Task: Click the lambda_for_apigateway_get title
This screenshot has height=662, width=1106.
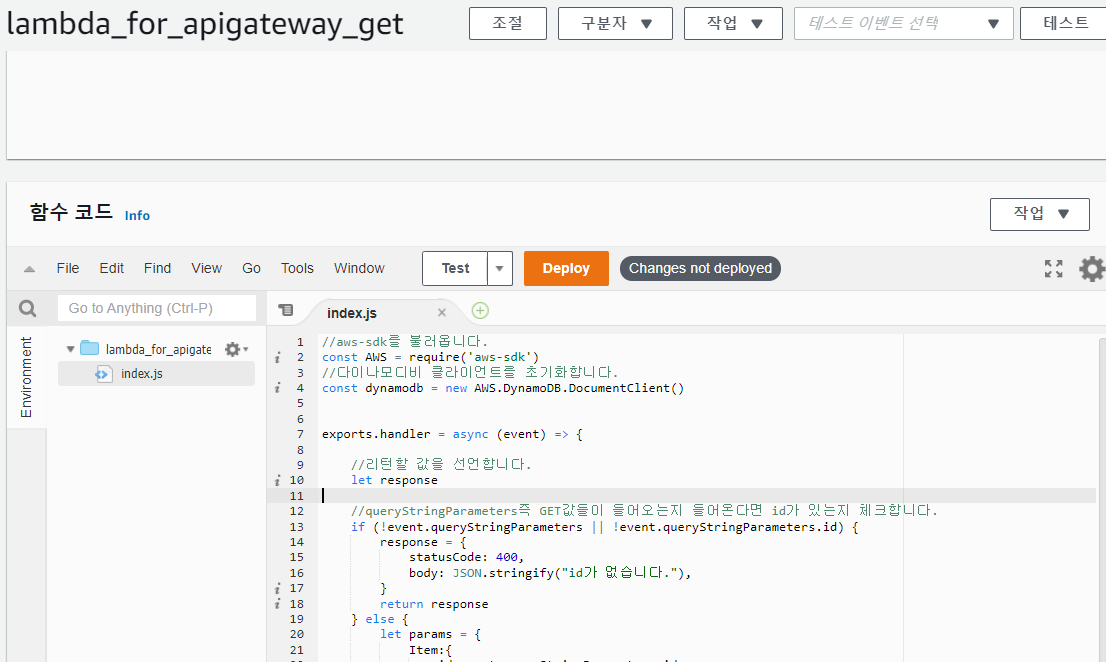Action: tap(205, 24)
